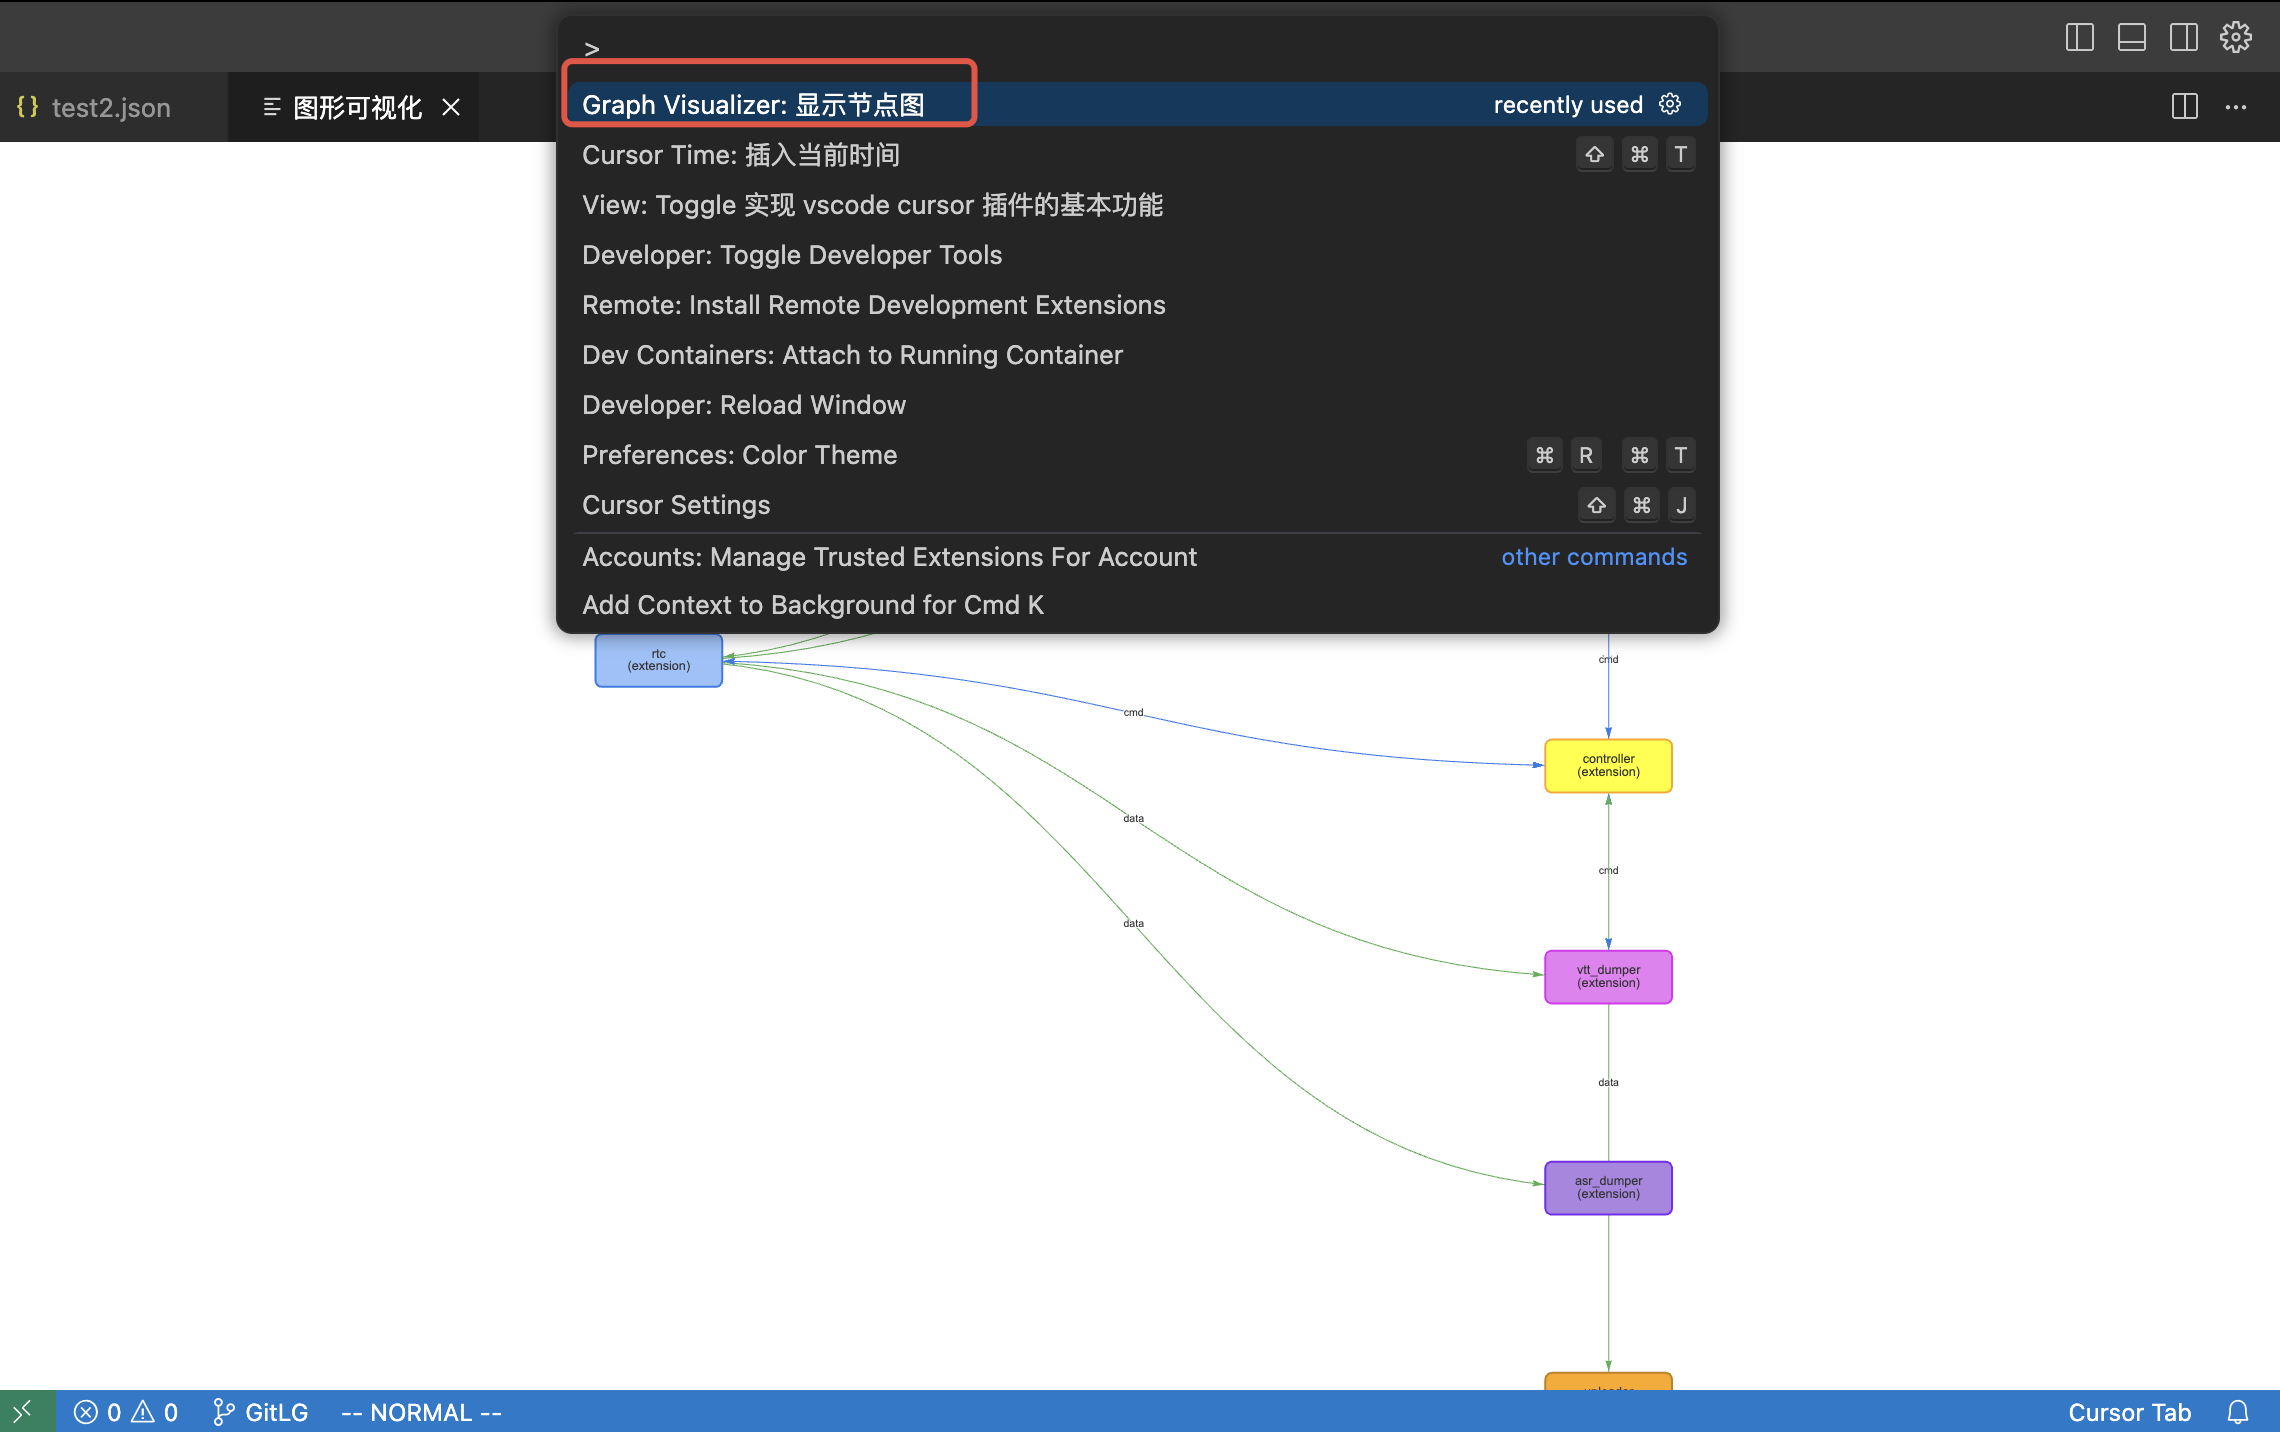Open the remote window indicator icon
Viewport: 2280px width, 1432px height.
click(24, 1412)
